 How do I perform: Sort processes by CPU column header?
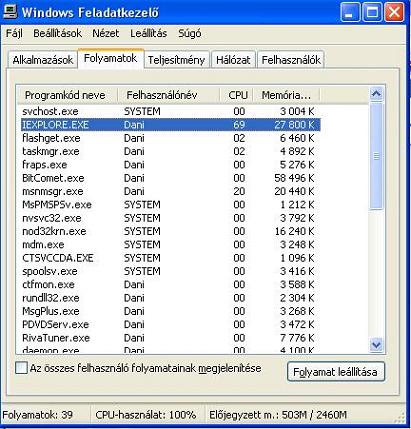coord(237,95)
